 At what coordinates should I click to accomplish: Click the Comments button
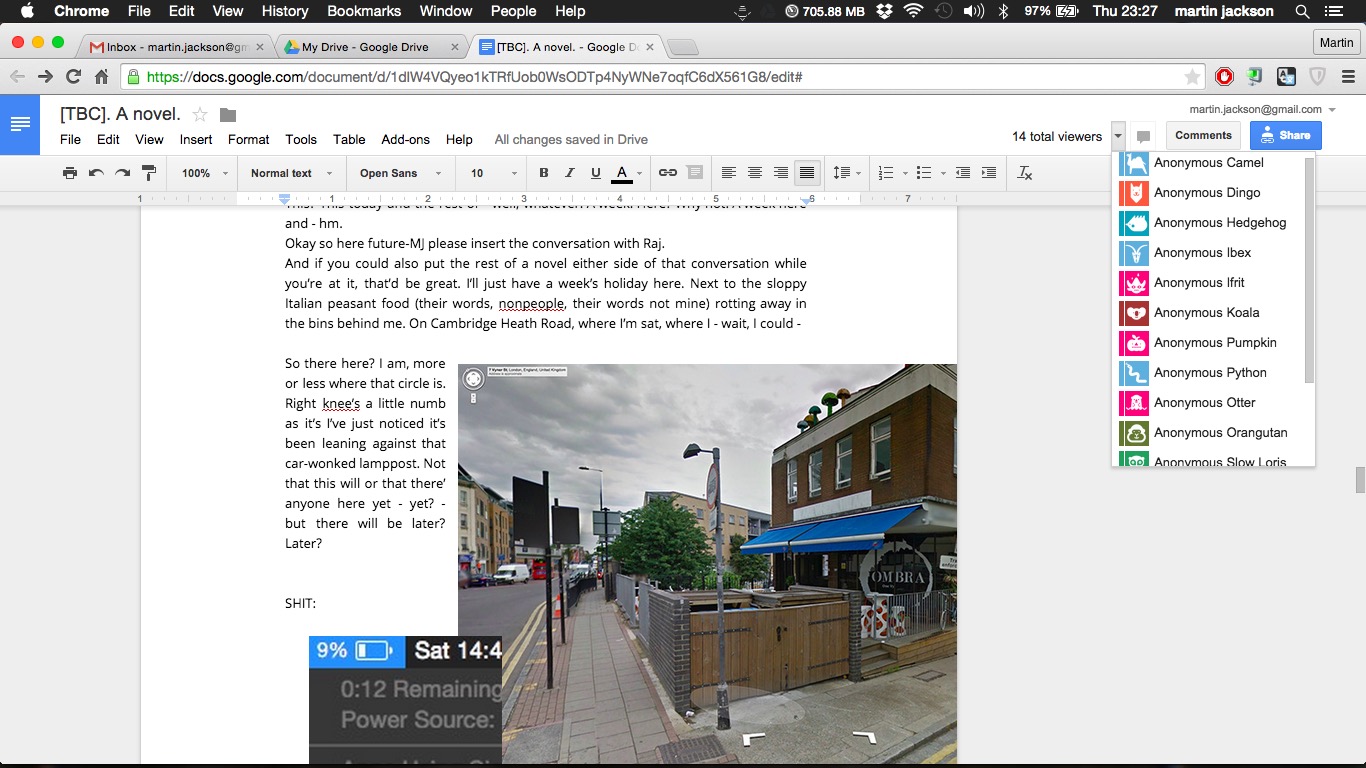[x=1203, y=135]
